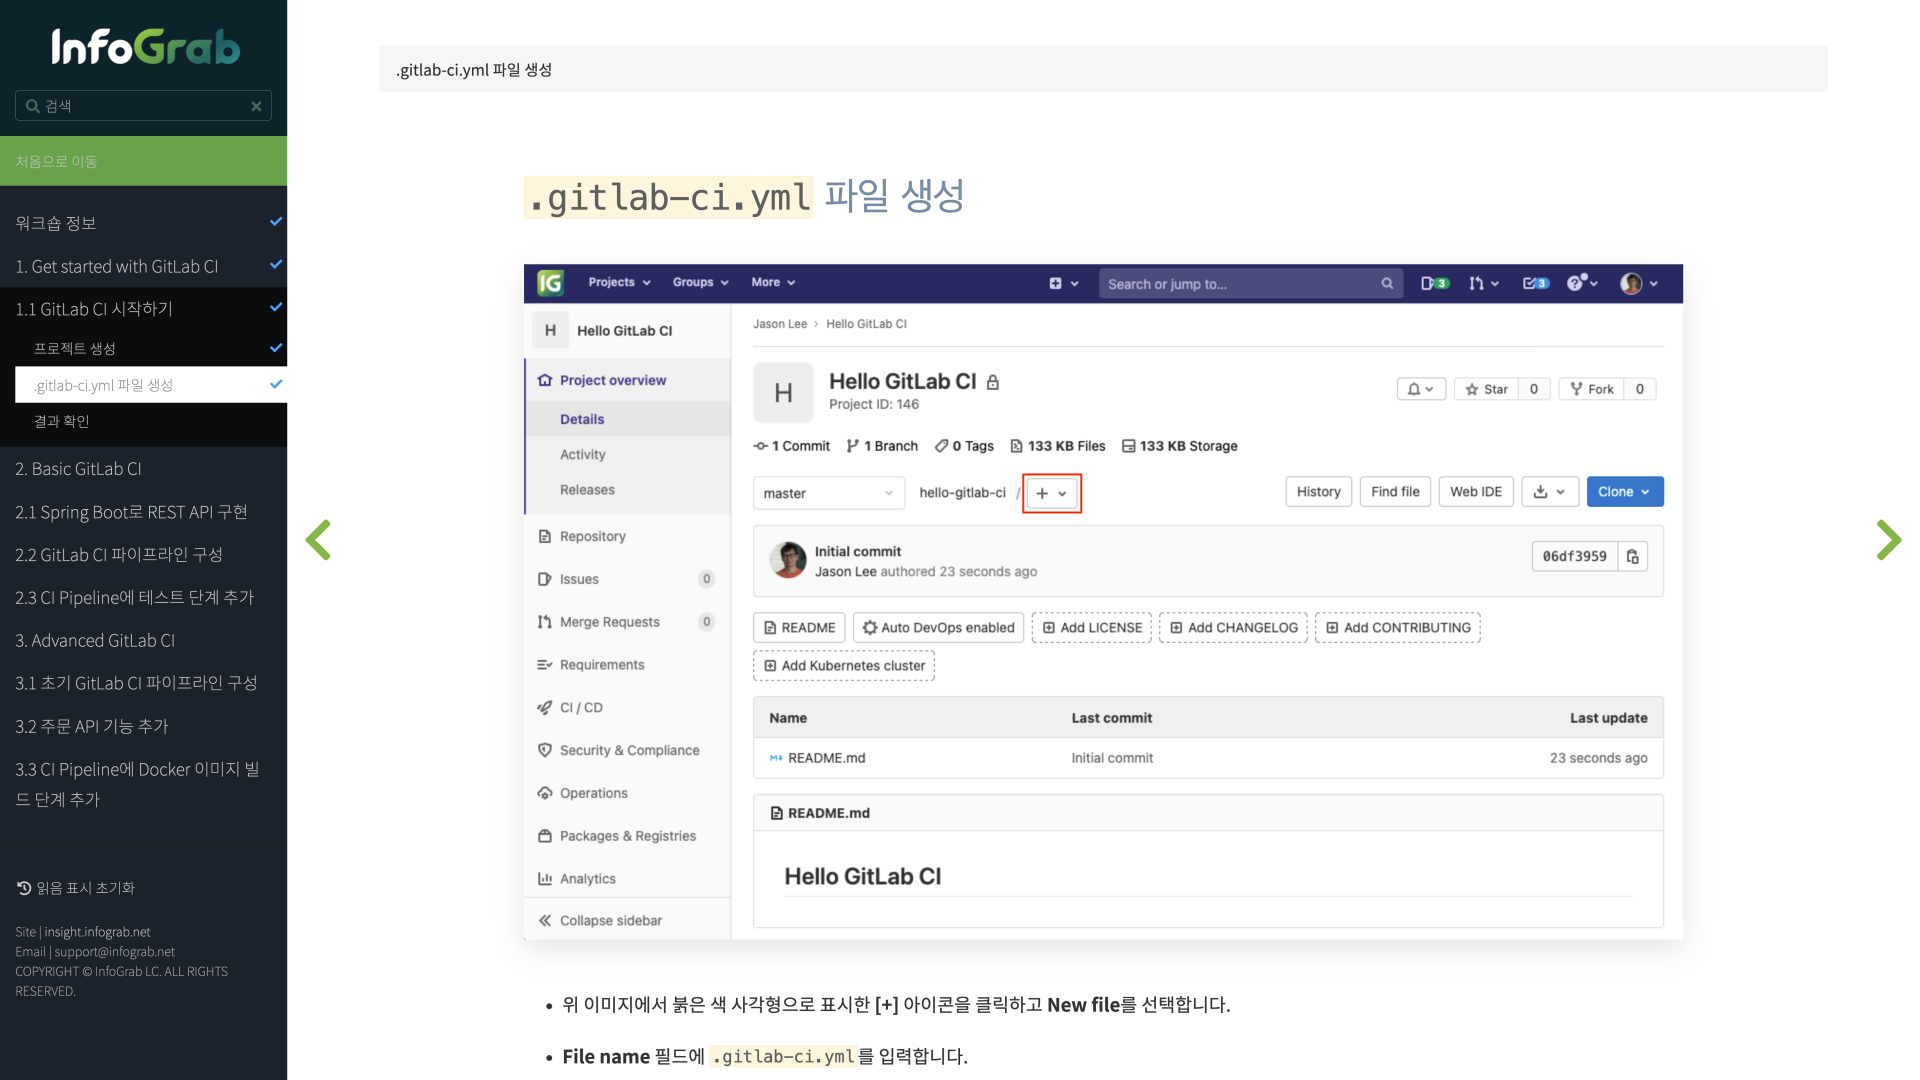Click the Repository sidebar icon

pyautogui.click(x=545, y=536)
